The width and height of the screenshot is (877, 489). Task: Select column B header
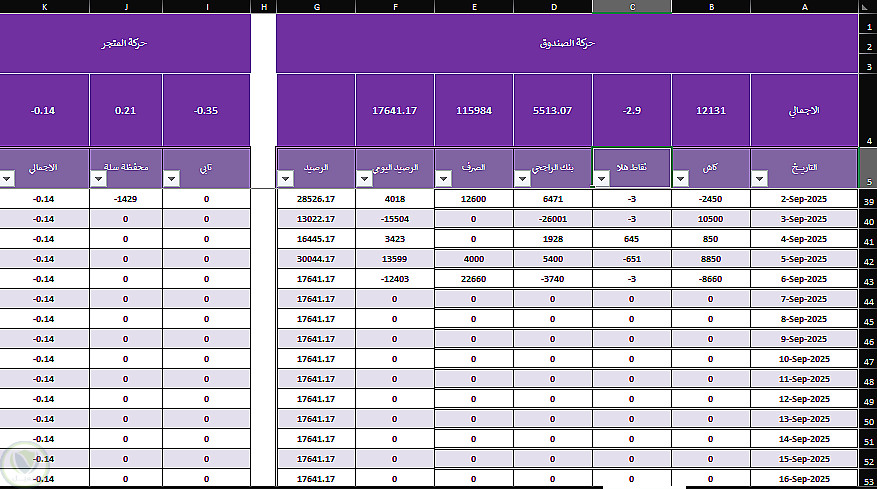click(711, 7)
